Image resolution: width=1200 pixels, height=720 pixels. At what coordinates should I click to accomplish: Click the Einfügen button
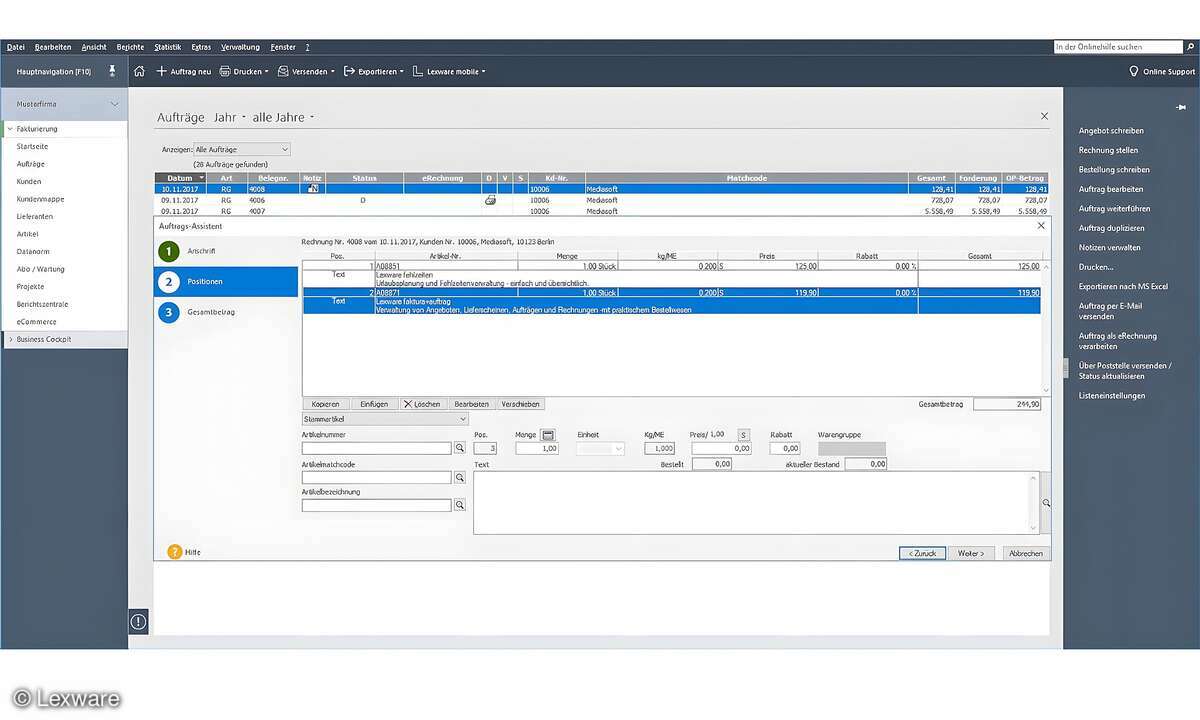[374, 404]
